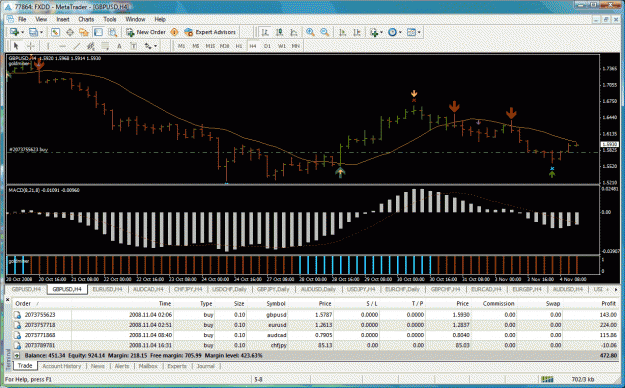Image resolution: width=625 pixels, height=388 pixels.
Task: Select the cursor arrow tool
Action: tap(16, 46)
